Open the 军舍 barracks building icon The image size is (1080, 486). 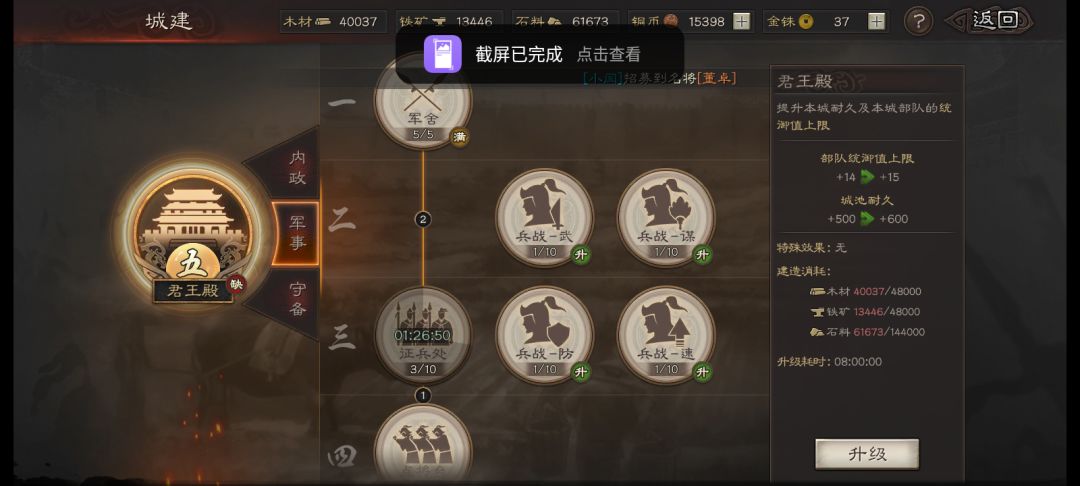pos(423,101)
